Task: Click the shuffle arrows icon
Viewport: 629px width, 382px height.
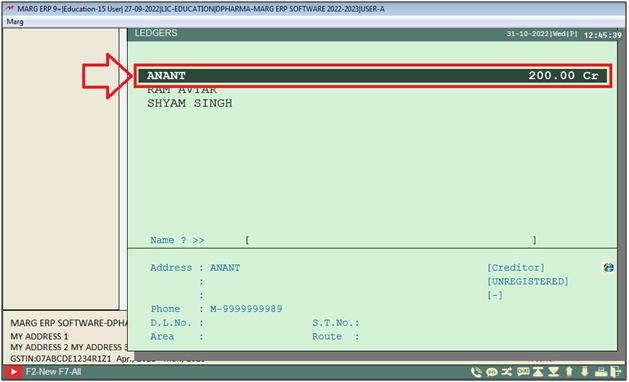Action: tap(507, 372)
